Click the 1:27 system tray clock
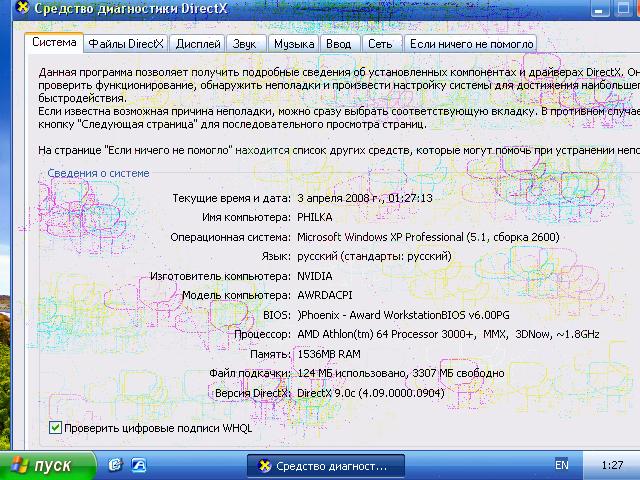 click(x=612, y=465)
